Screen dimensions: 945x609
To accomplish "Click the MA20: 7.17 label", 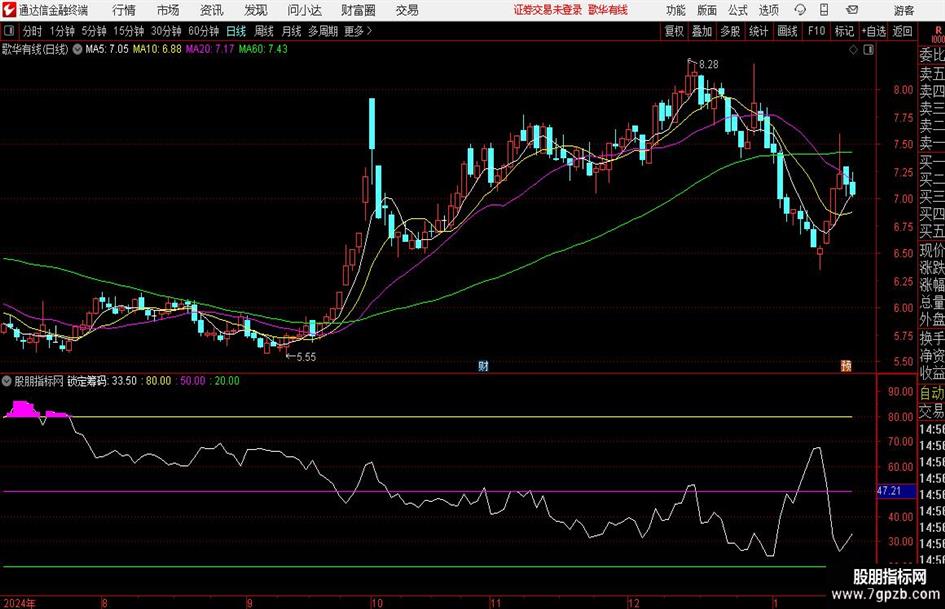I will coord(210,49).
